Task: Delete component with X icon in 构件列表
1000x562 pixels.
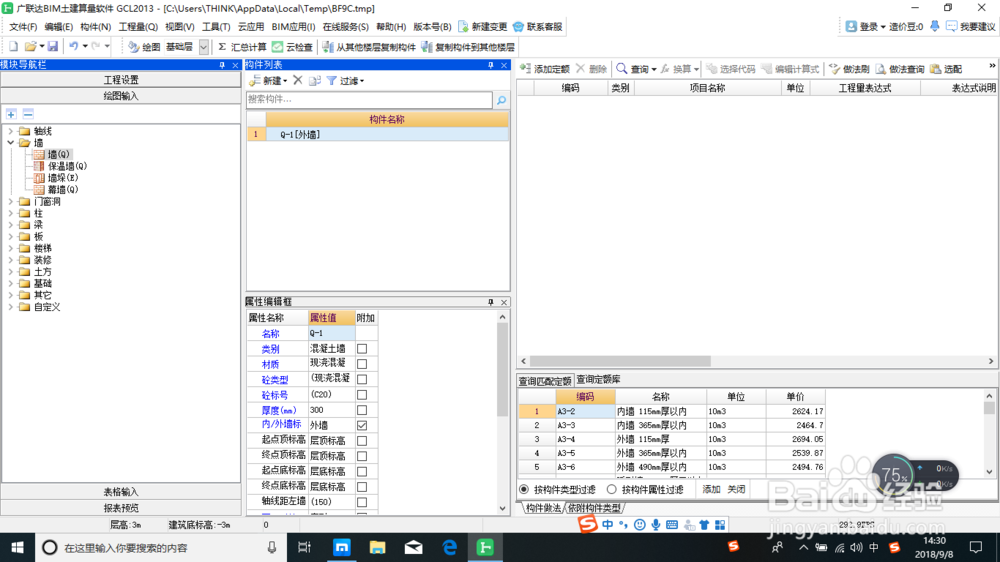Action: pyautogui.click(x=298, y=80)
